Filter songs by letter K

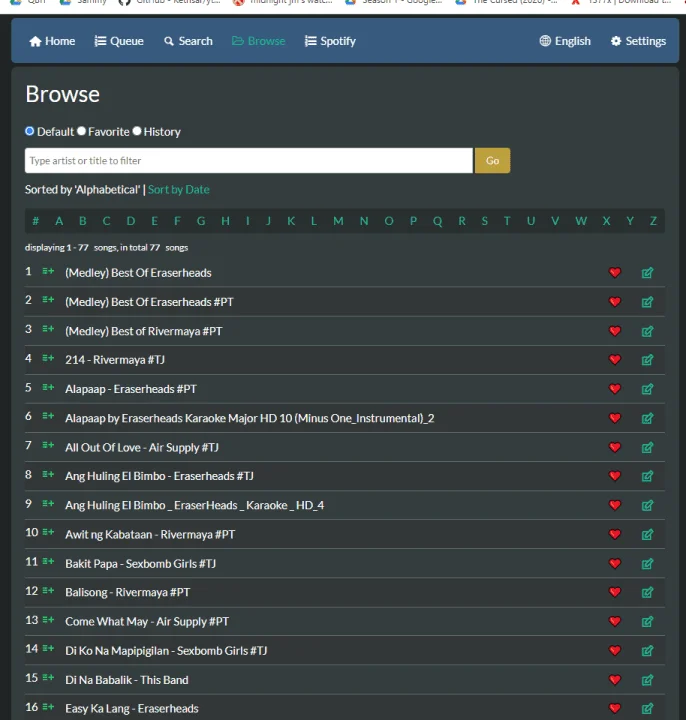(x=291, y=221)
